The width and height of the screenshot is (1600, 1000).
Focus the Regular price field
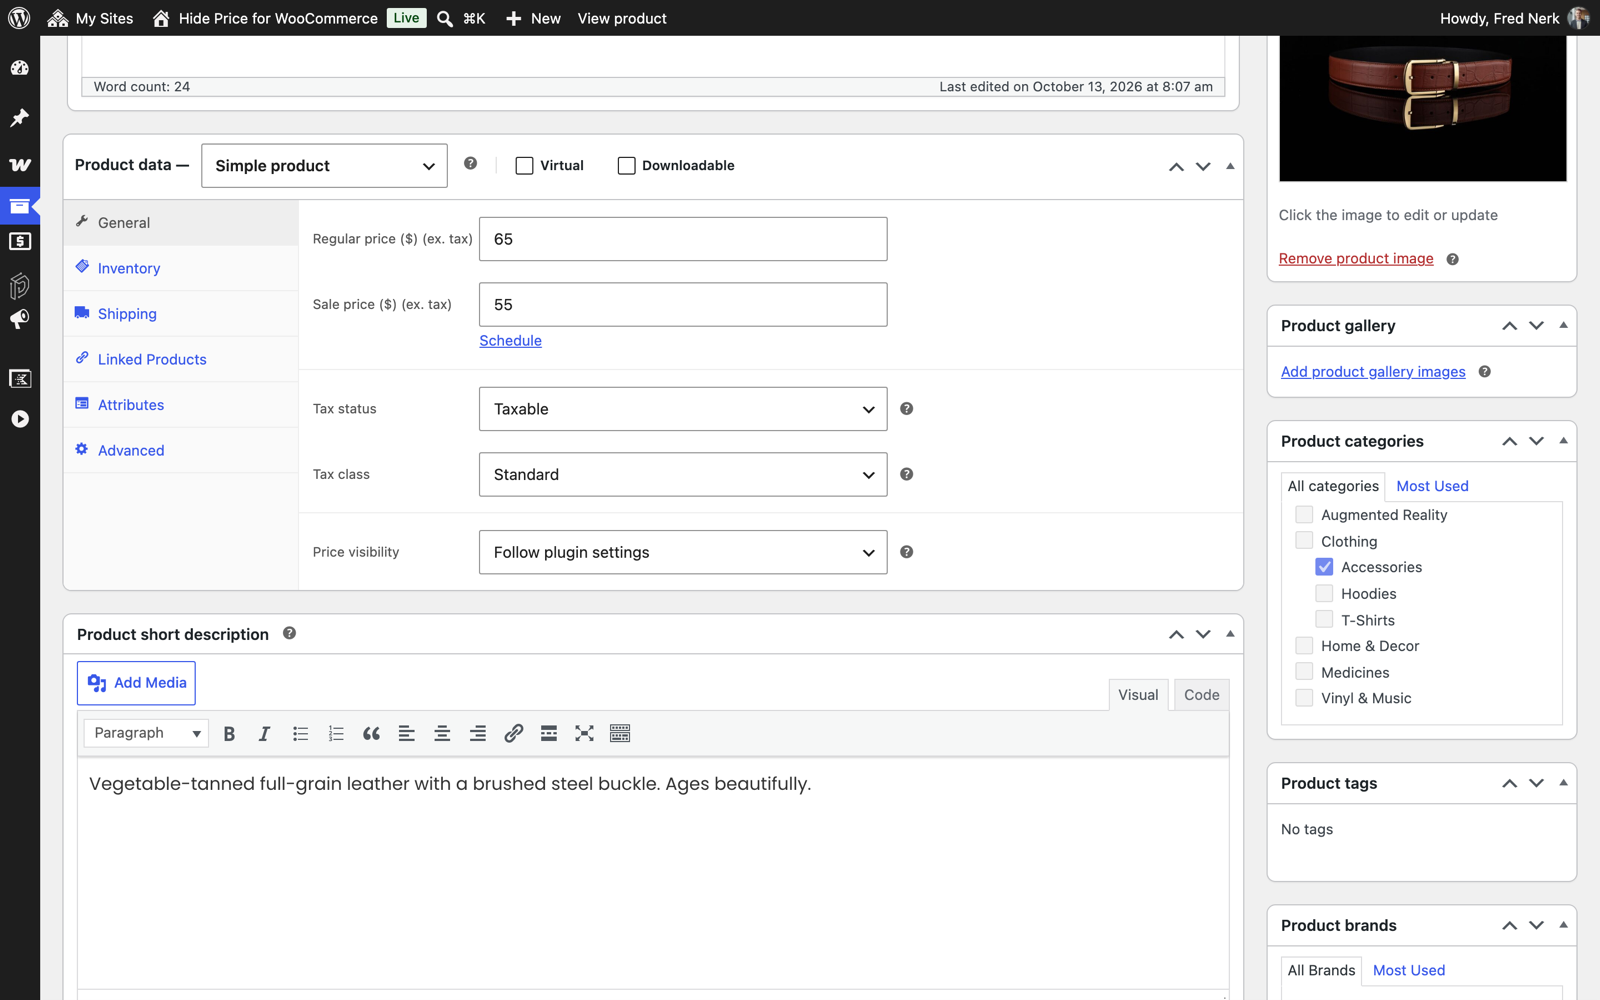683,239
